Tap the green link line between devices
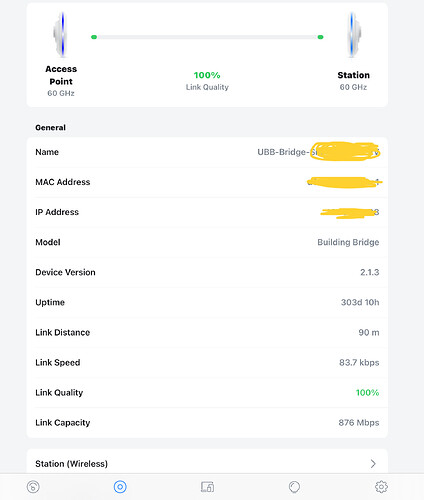The image size is (424, 500). [207, 37]
